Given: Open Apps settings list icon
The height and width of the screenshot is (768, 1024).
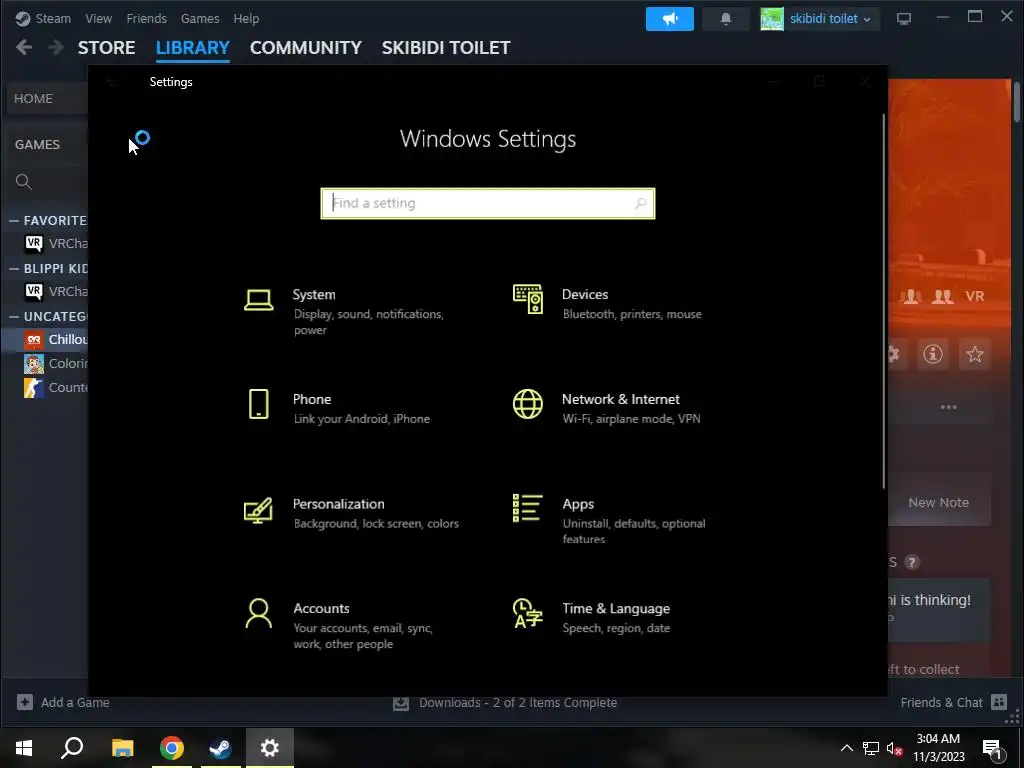Looking at the screenshot, I should click(528, 508).
